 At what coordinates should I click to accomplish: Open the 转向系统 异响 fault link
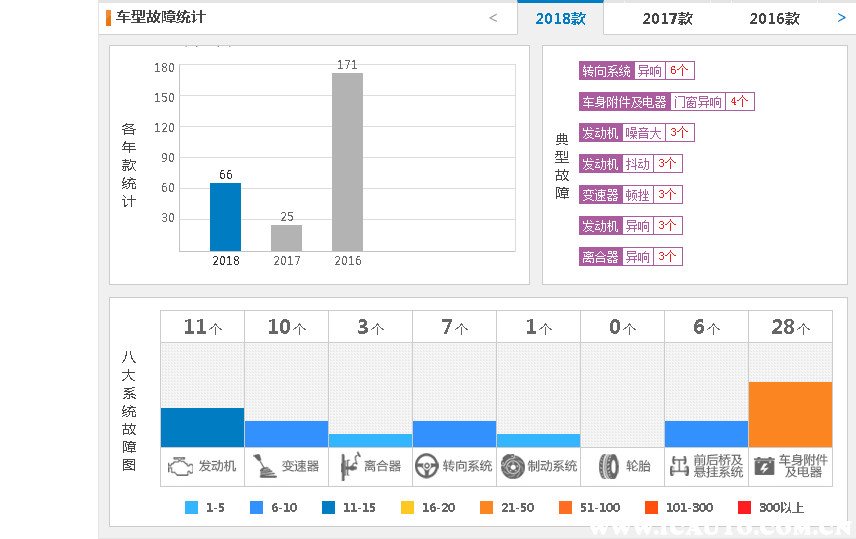[636, 71]
